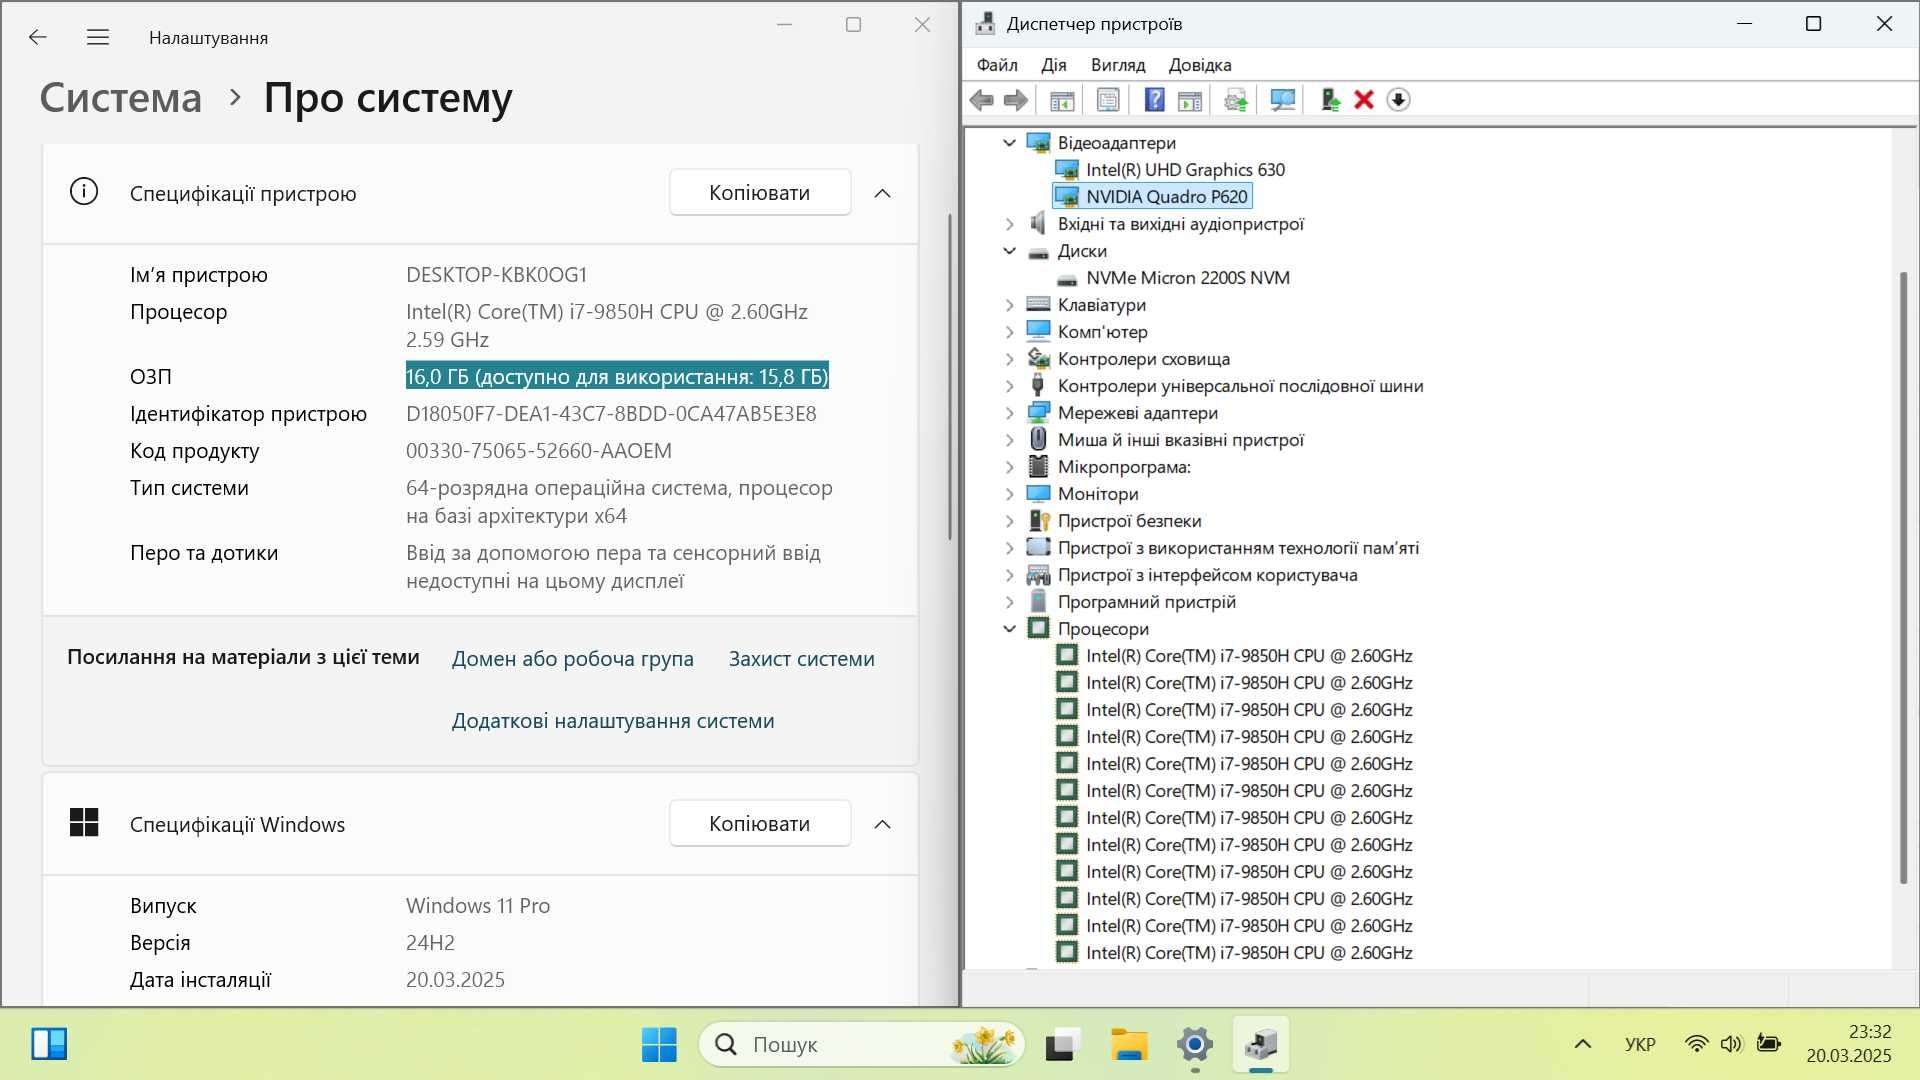Click the Update driver toolbar icon
This screenshot has width=1920, height=1080.
pos(1236,100)
